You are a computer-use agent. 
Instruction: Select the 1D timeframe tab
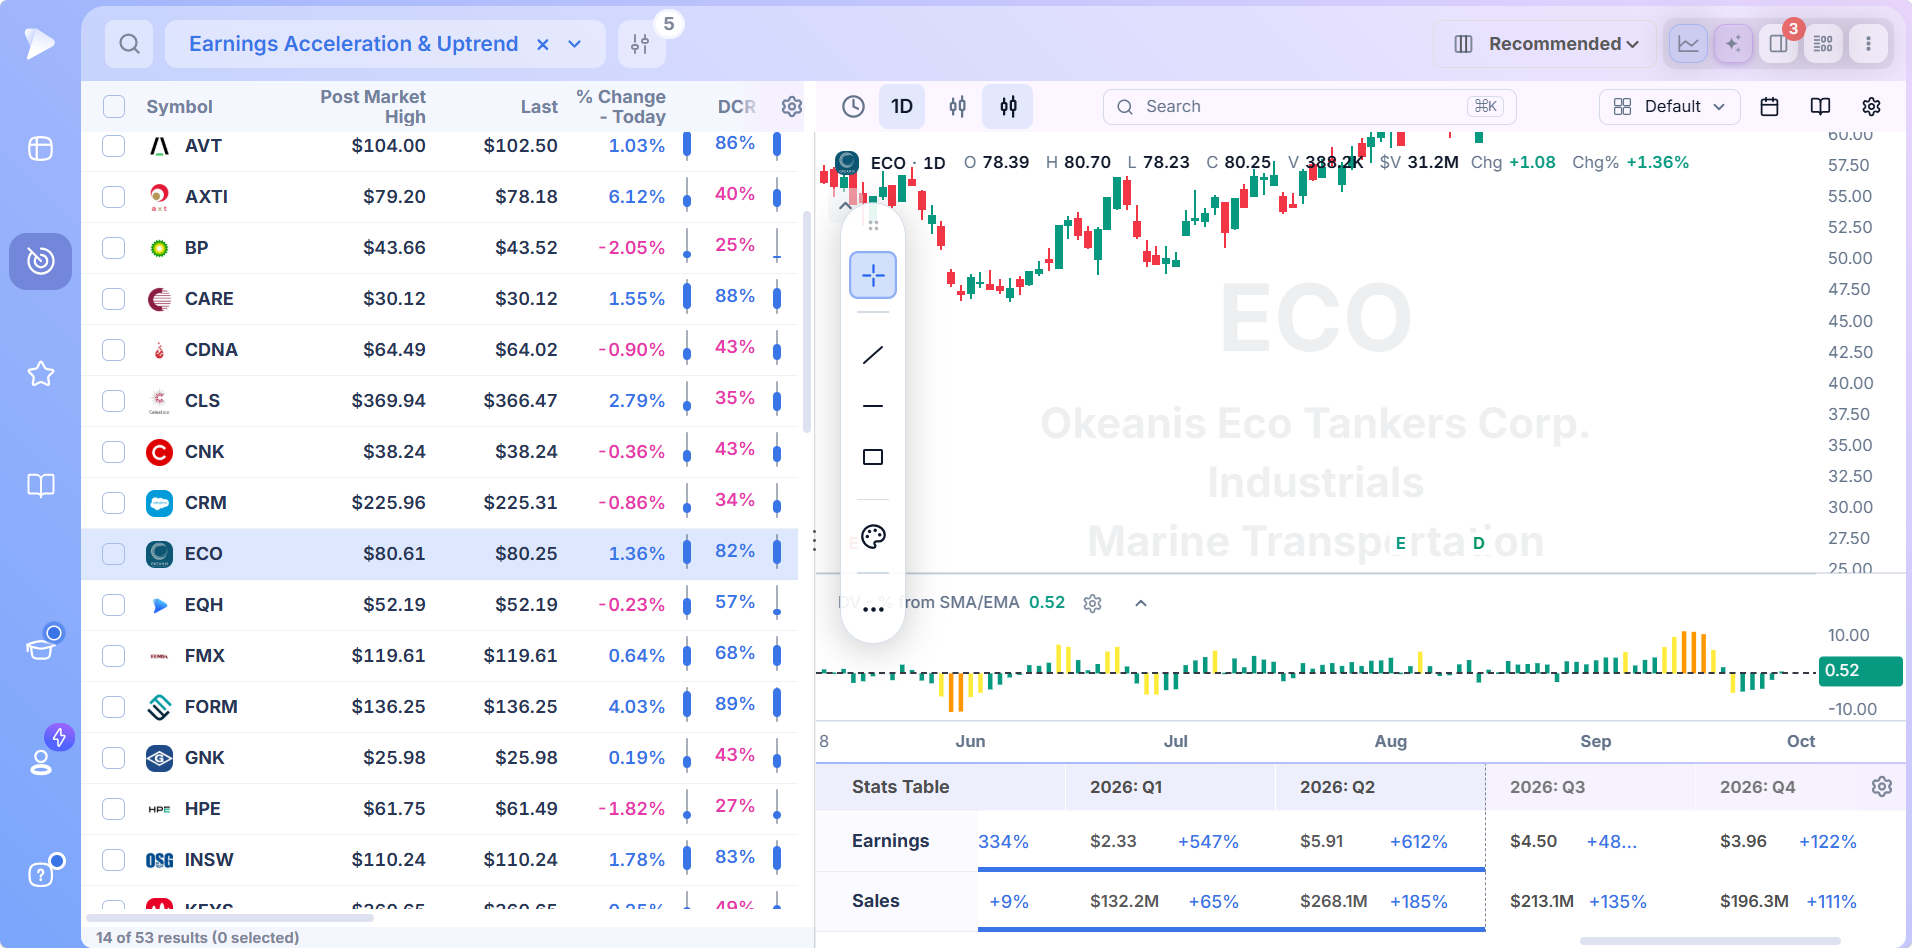pos(902,106)
